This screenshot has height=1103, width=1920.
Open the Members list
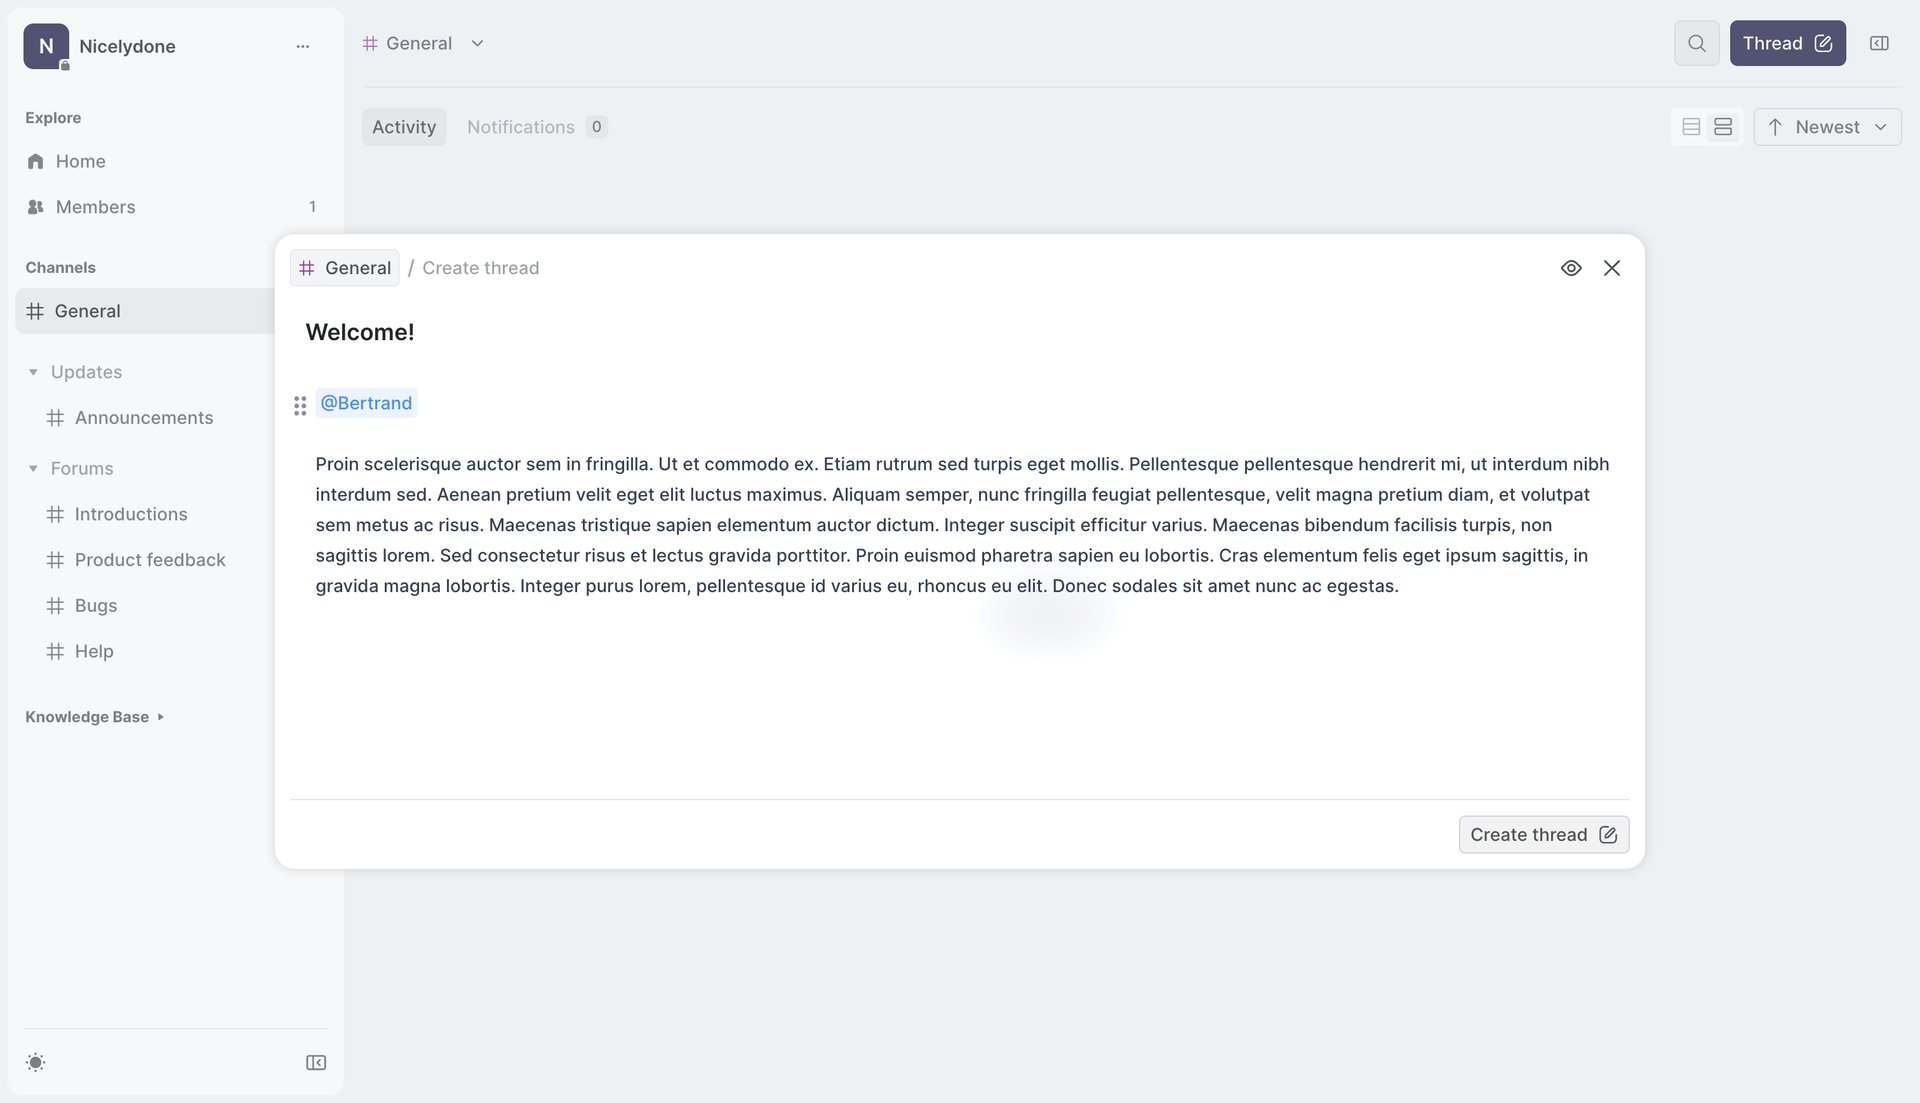(95, 207)
